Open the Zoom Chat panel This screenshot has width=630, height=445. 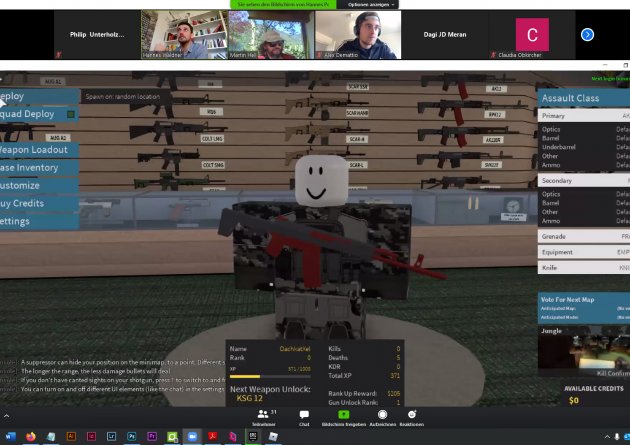click(304, 418)
